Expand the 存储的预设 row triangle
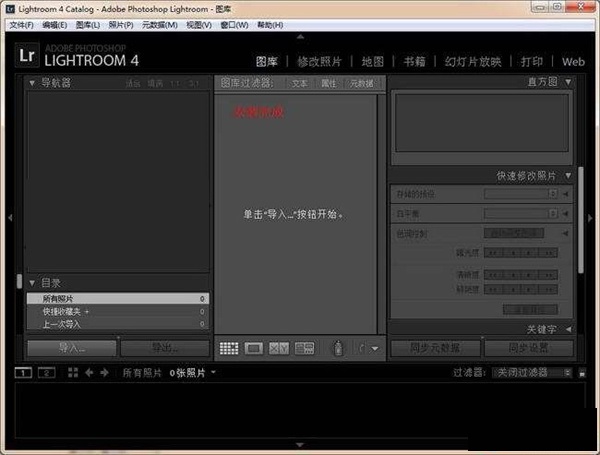Image resolution: width=600 pixels, height=455 pixels. point(566,194)
